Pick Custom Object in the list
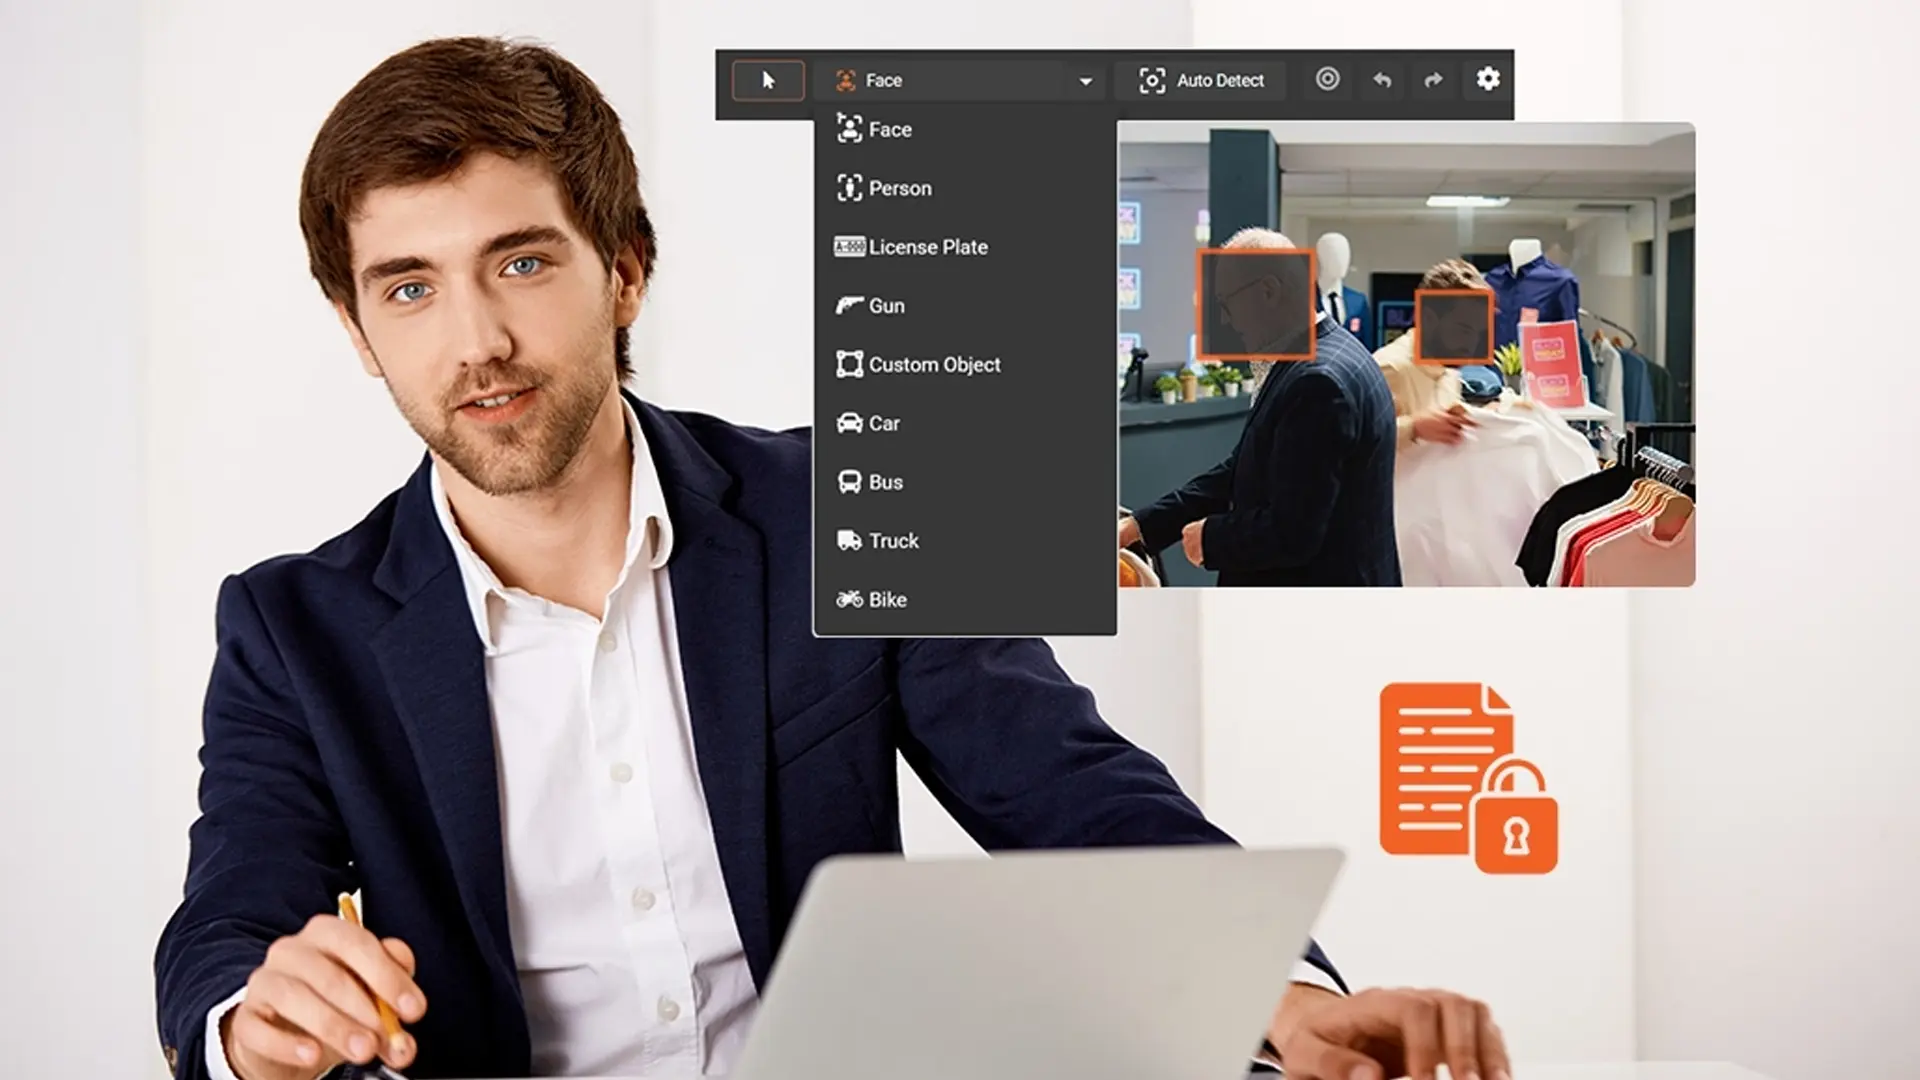This screenshot has width=1920, height=1080. (x=933, y=365)
